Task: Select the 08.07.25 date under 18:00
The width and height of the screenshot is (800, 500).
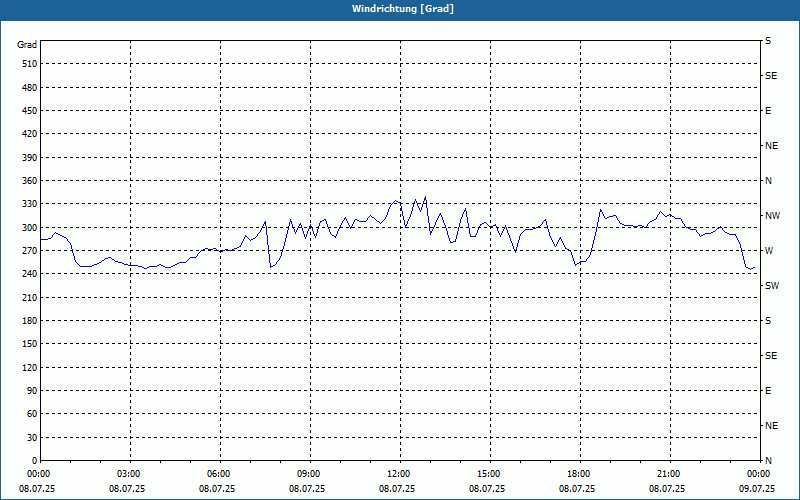Action: click(x=577, y=489)
